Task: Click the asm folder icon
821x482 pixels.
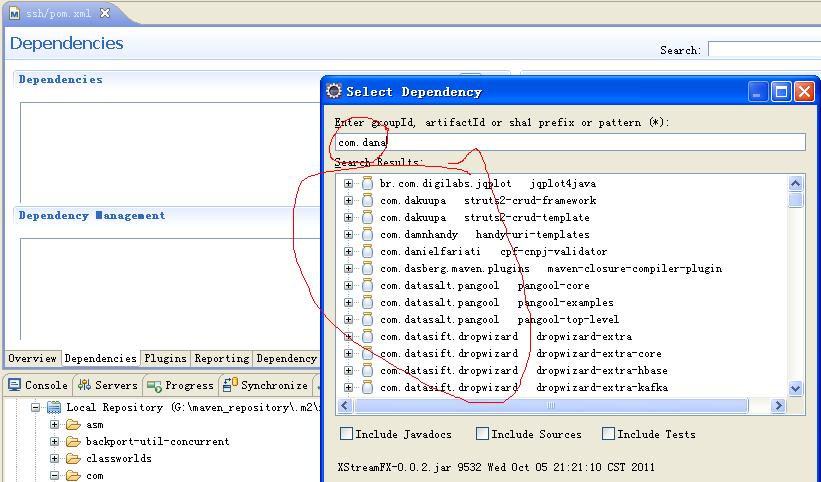Action: tap(72, 425)
